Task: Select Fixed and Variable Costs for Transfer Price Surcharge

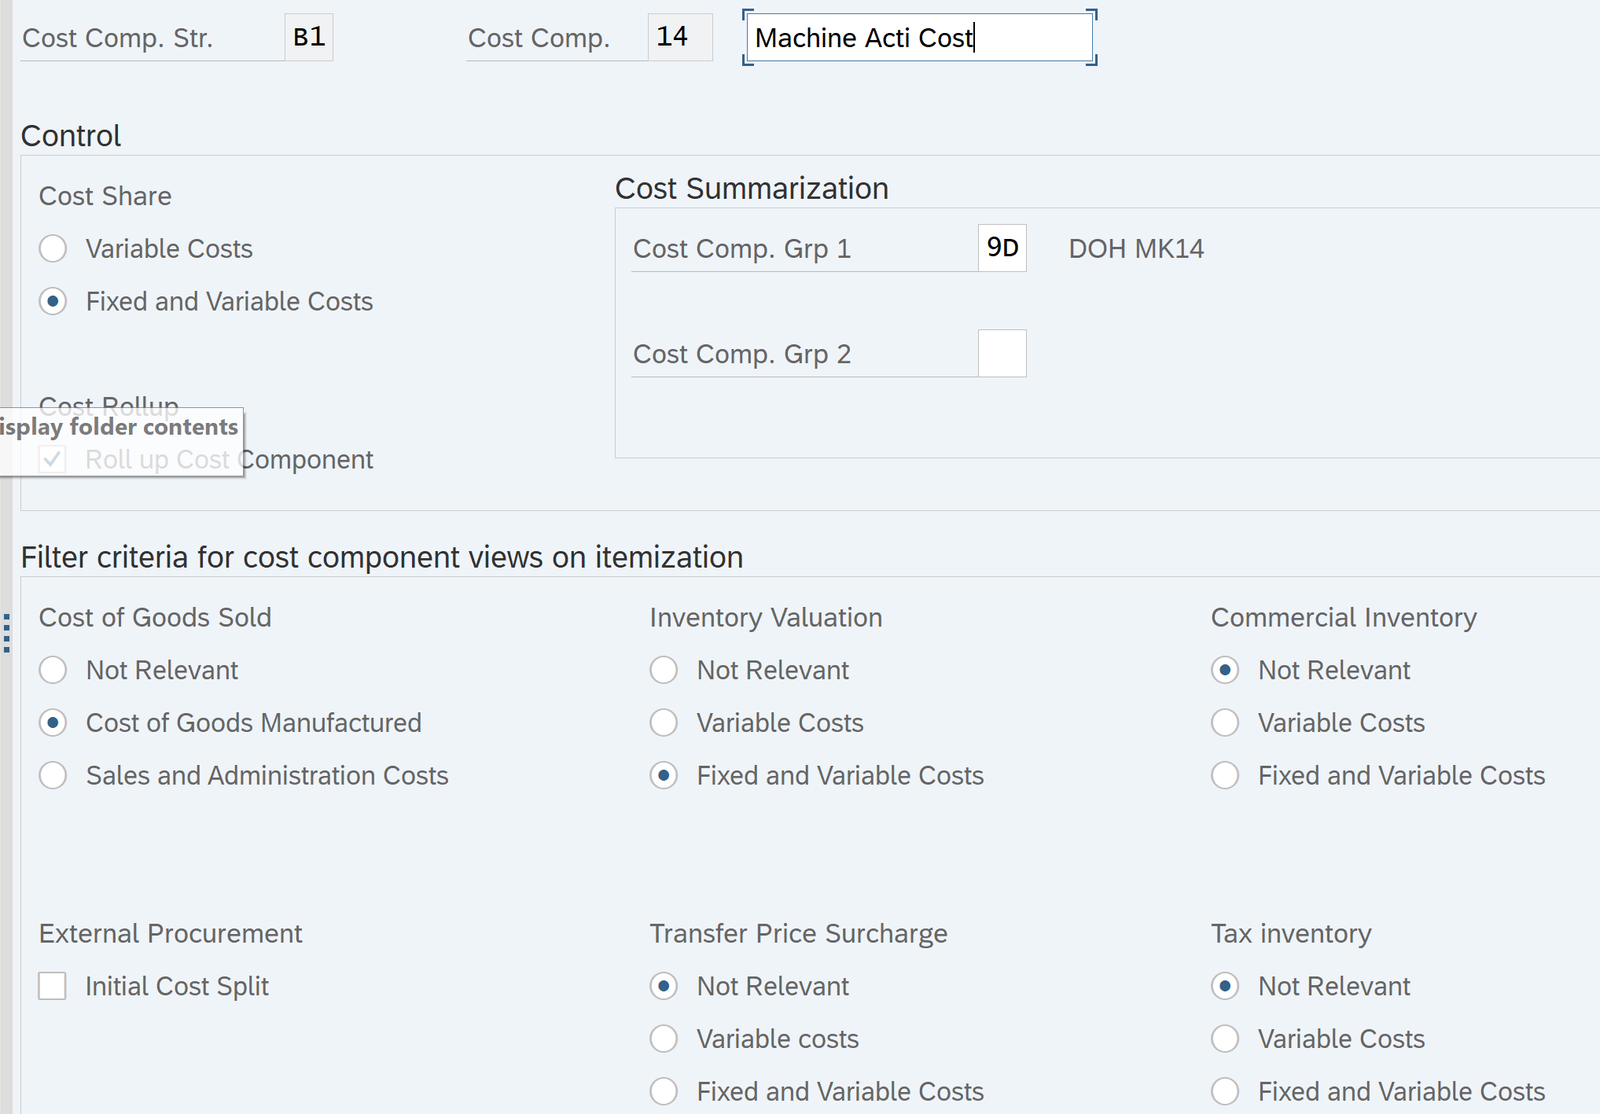Action: point(664,1091)
